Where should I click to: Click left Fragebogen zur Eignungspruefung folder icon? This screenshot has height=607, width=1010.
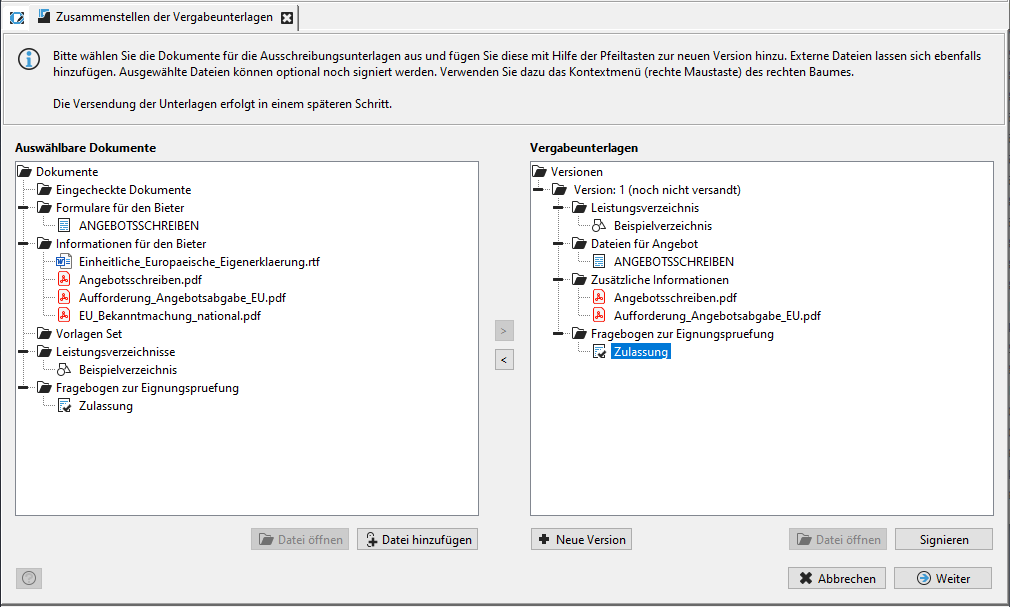coord(44,388)
